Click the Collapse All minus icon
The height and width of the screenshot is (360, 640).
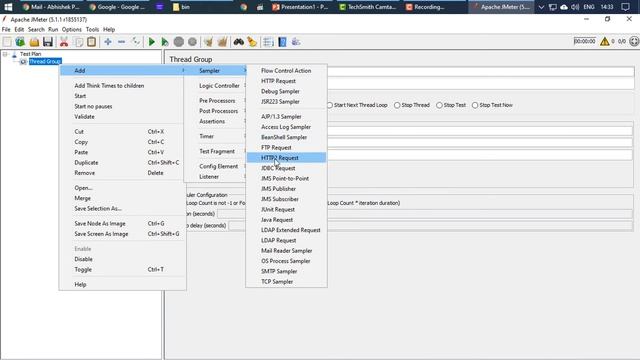tap(122, 42)
